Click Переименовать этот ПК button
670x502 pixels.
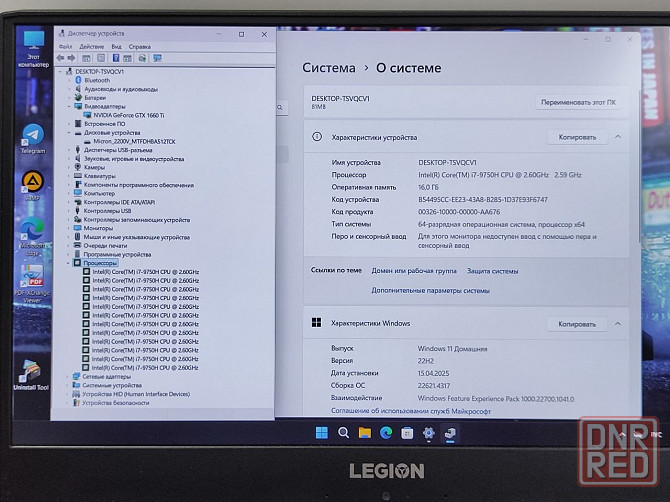(578, 103)
